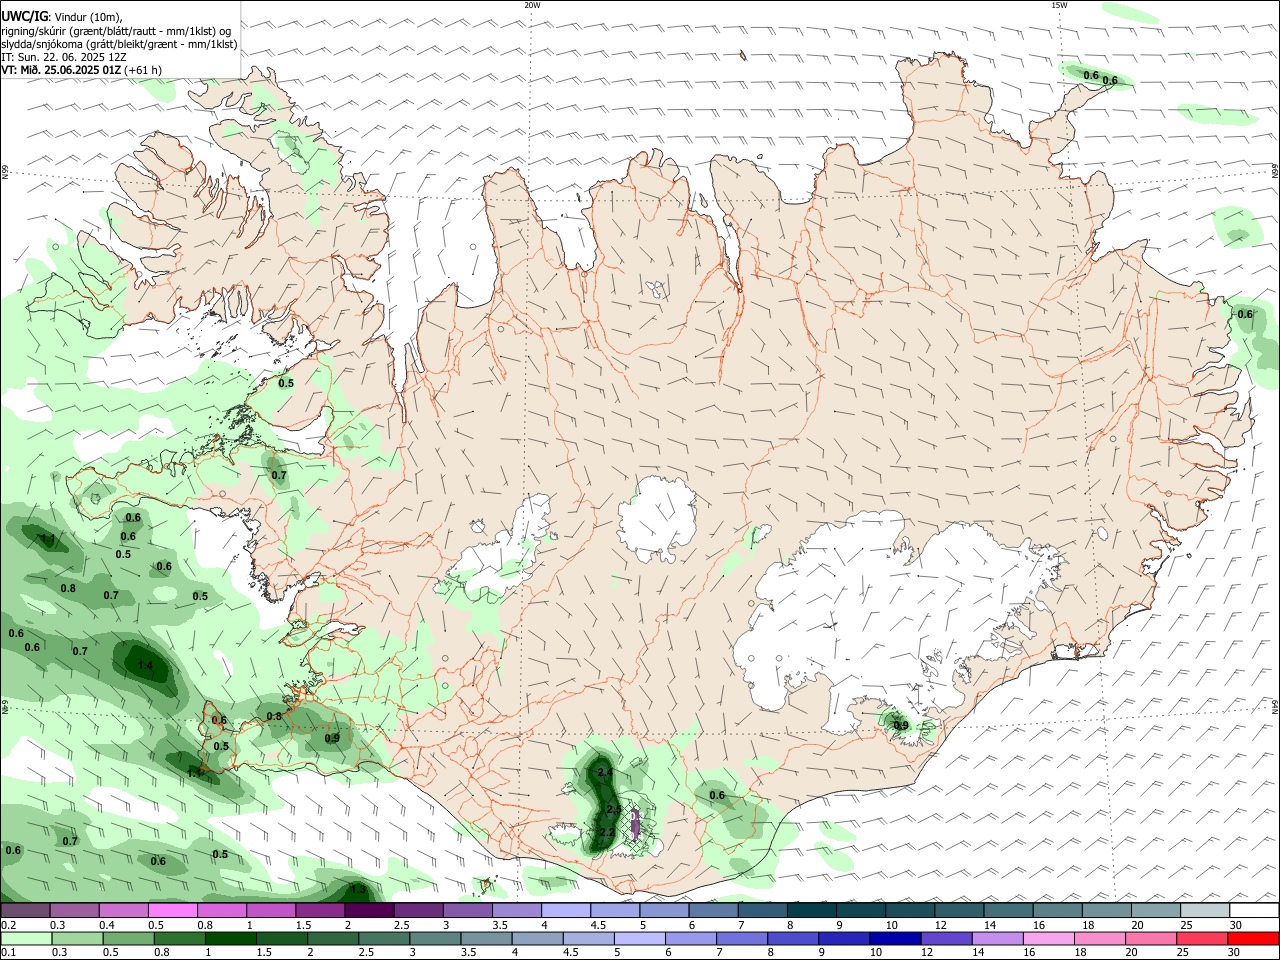Click the '15W' longitude label
The image size is (1280, 960).
1058,5
